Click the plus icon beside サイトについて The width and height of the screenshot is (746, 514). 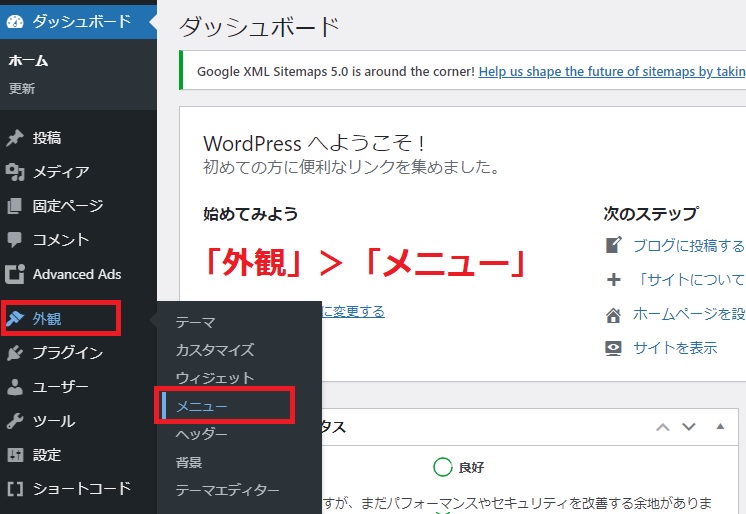tap(614, 279)
